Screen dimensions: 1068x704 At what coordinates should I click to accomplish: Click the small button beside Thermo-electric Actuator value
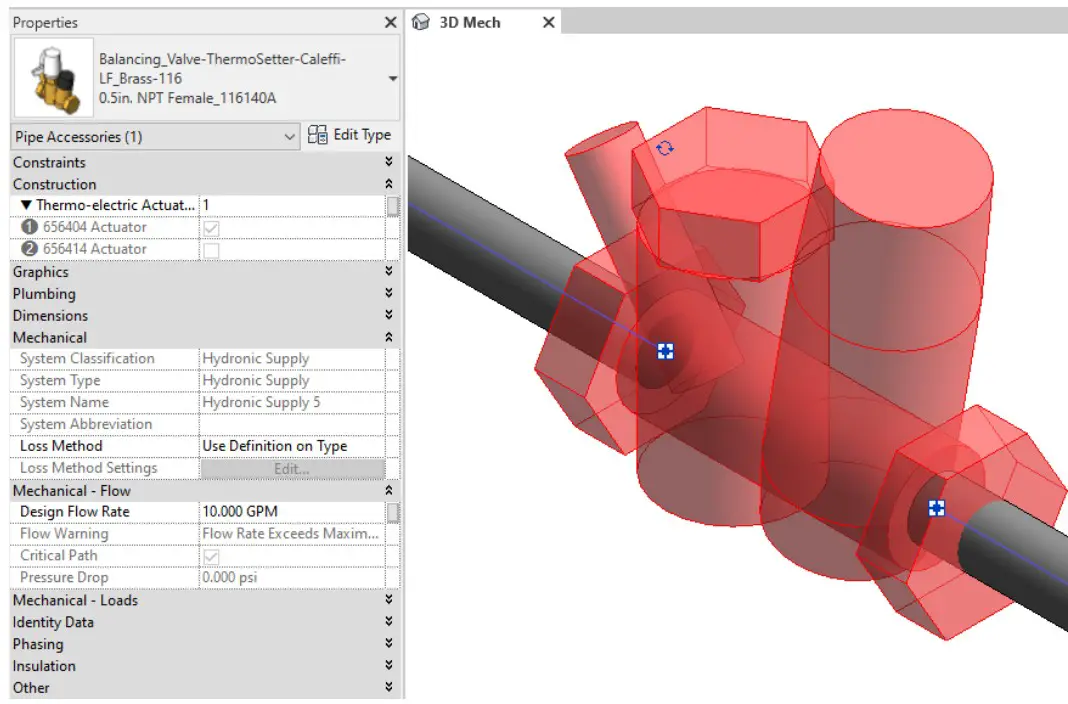(393, 206)
